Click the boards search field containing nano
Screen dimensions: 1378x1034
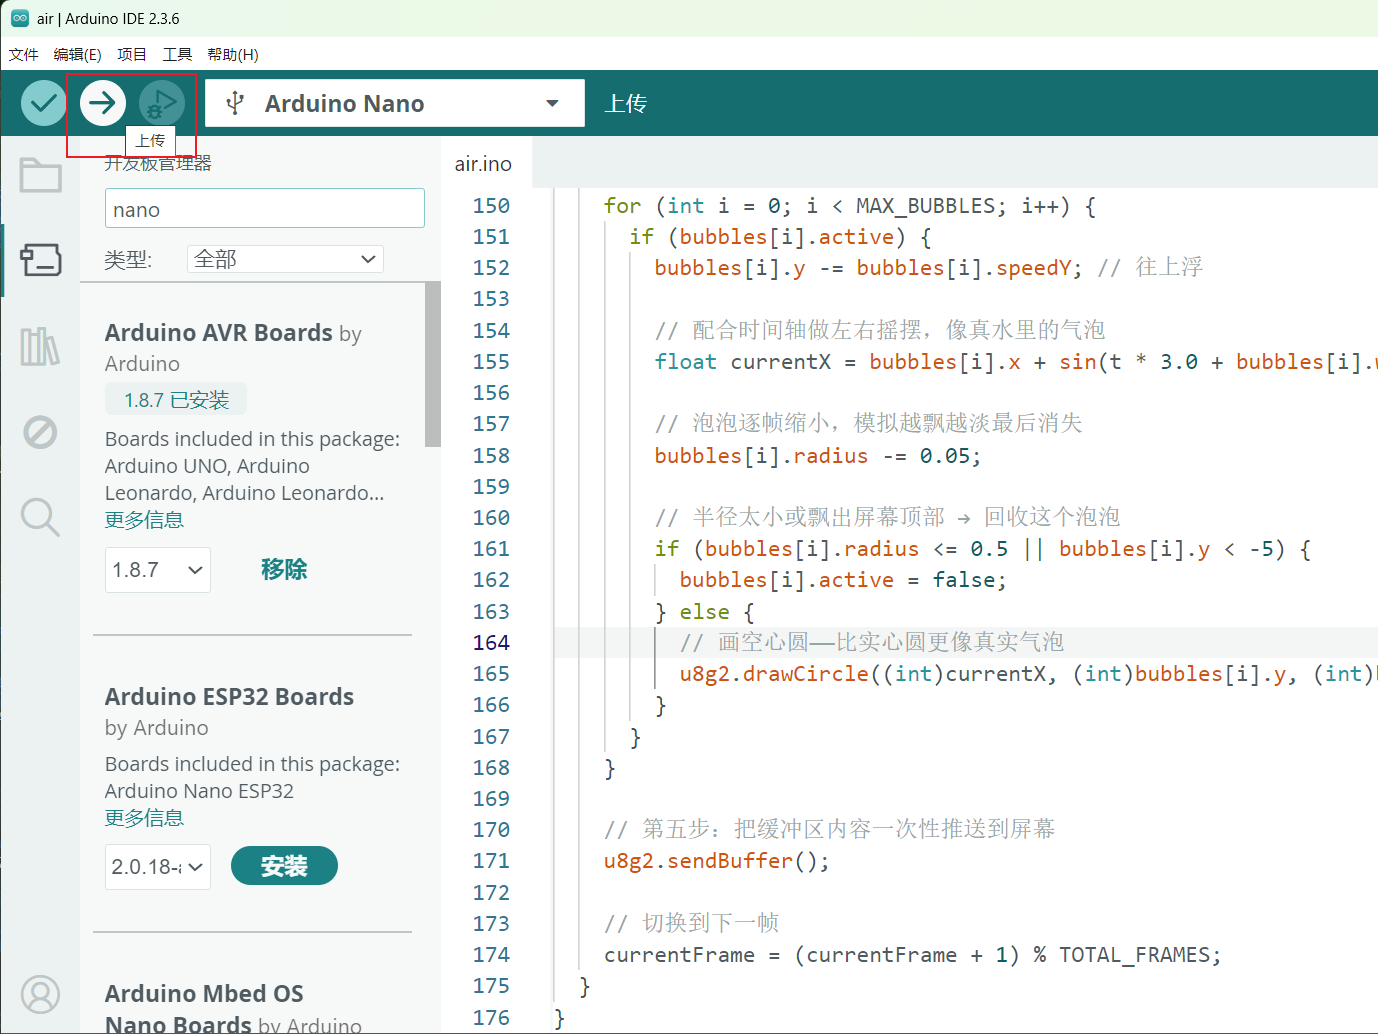(265, 209)
